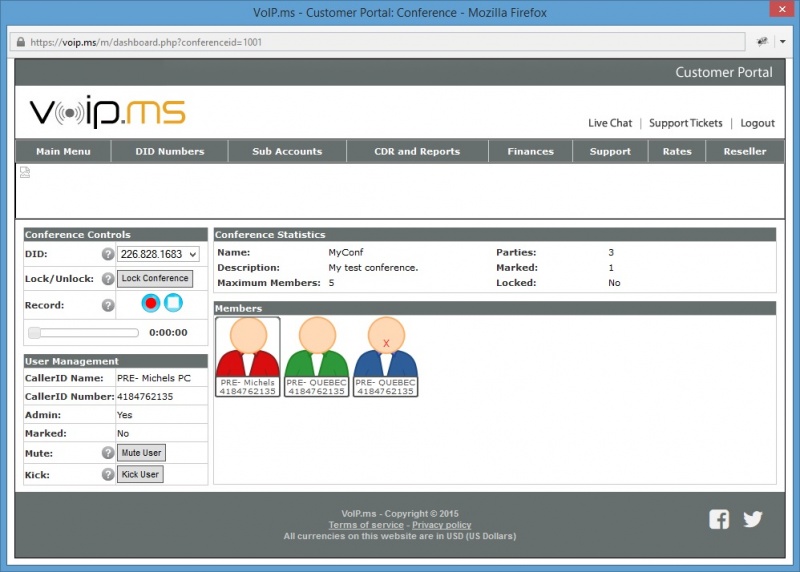Viewport: 800px width, 572px height.
Task: Click the address bar URL field
Action: (378, 42)
